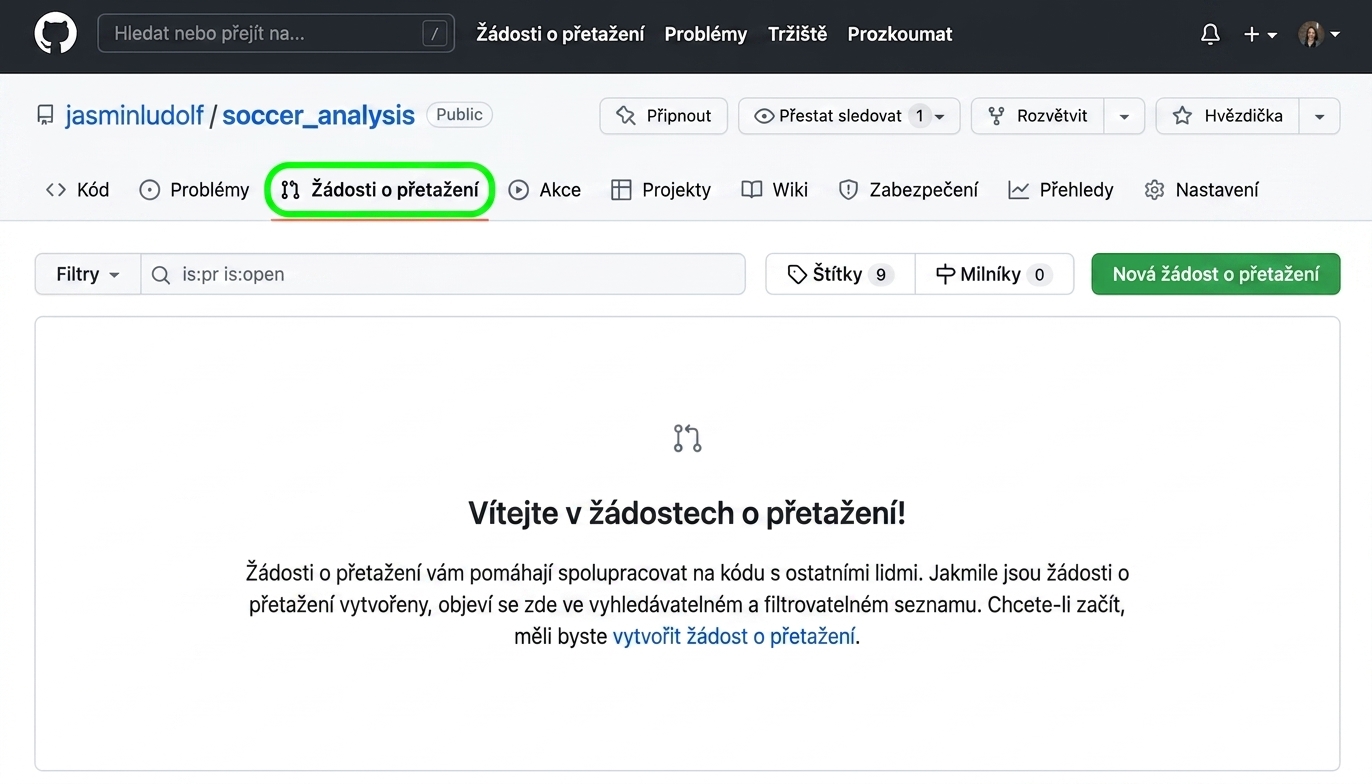Click the watchers count 1

pyautogui.click(x=919, y=116)
